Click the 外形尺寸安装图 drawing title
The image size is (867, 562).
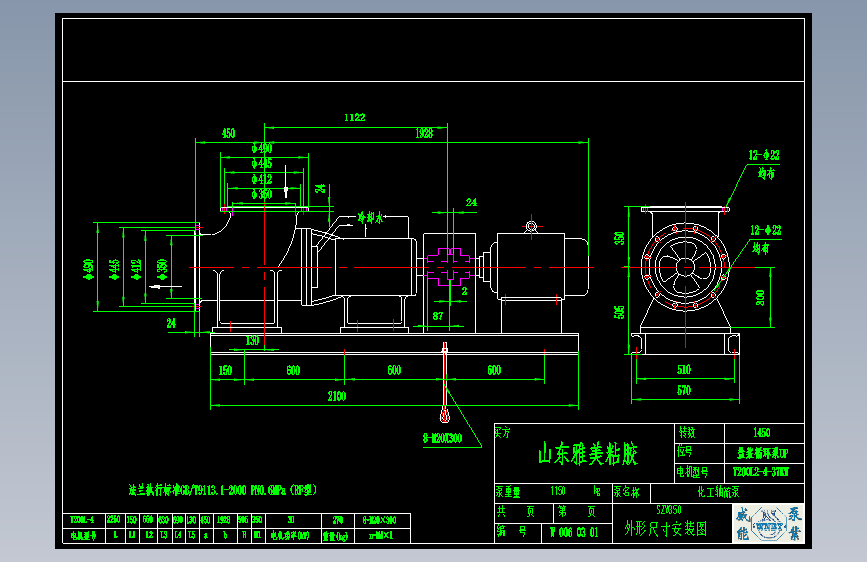[666, 529]
